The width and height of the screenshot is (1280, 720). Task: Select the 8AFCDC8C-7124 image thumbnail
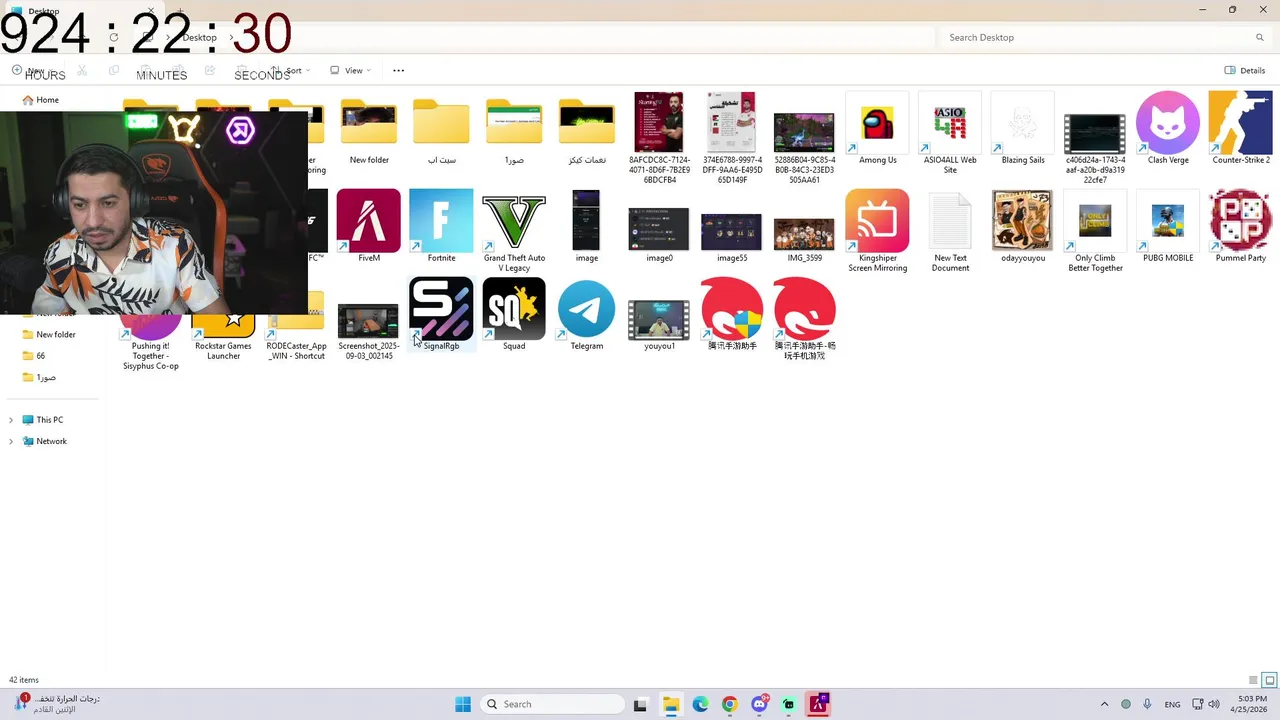tap(659, 122)
